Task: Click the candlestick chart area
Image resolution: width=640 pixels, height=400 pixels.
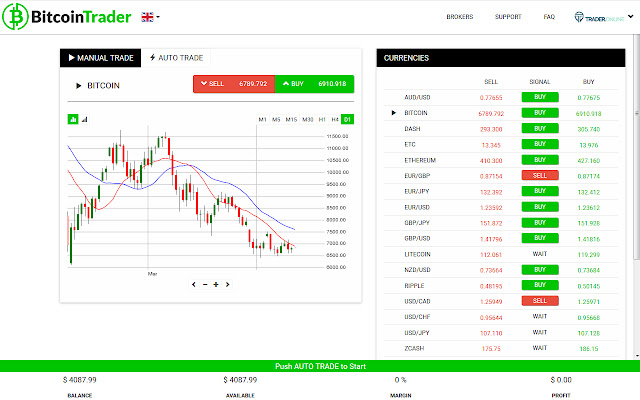Action: click(x=196, y=198)
